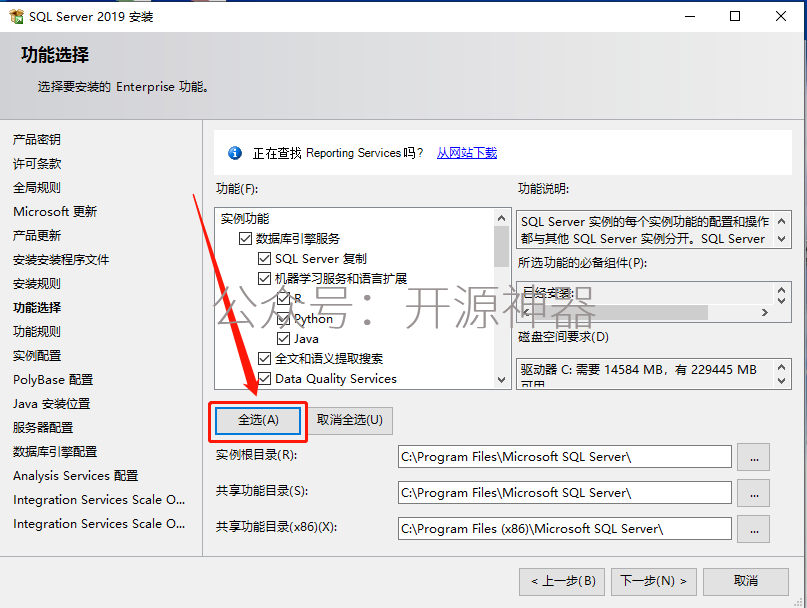
Task: Select the 安装安装程序文件 step
Action: click(x=61, y=259)
